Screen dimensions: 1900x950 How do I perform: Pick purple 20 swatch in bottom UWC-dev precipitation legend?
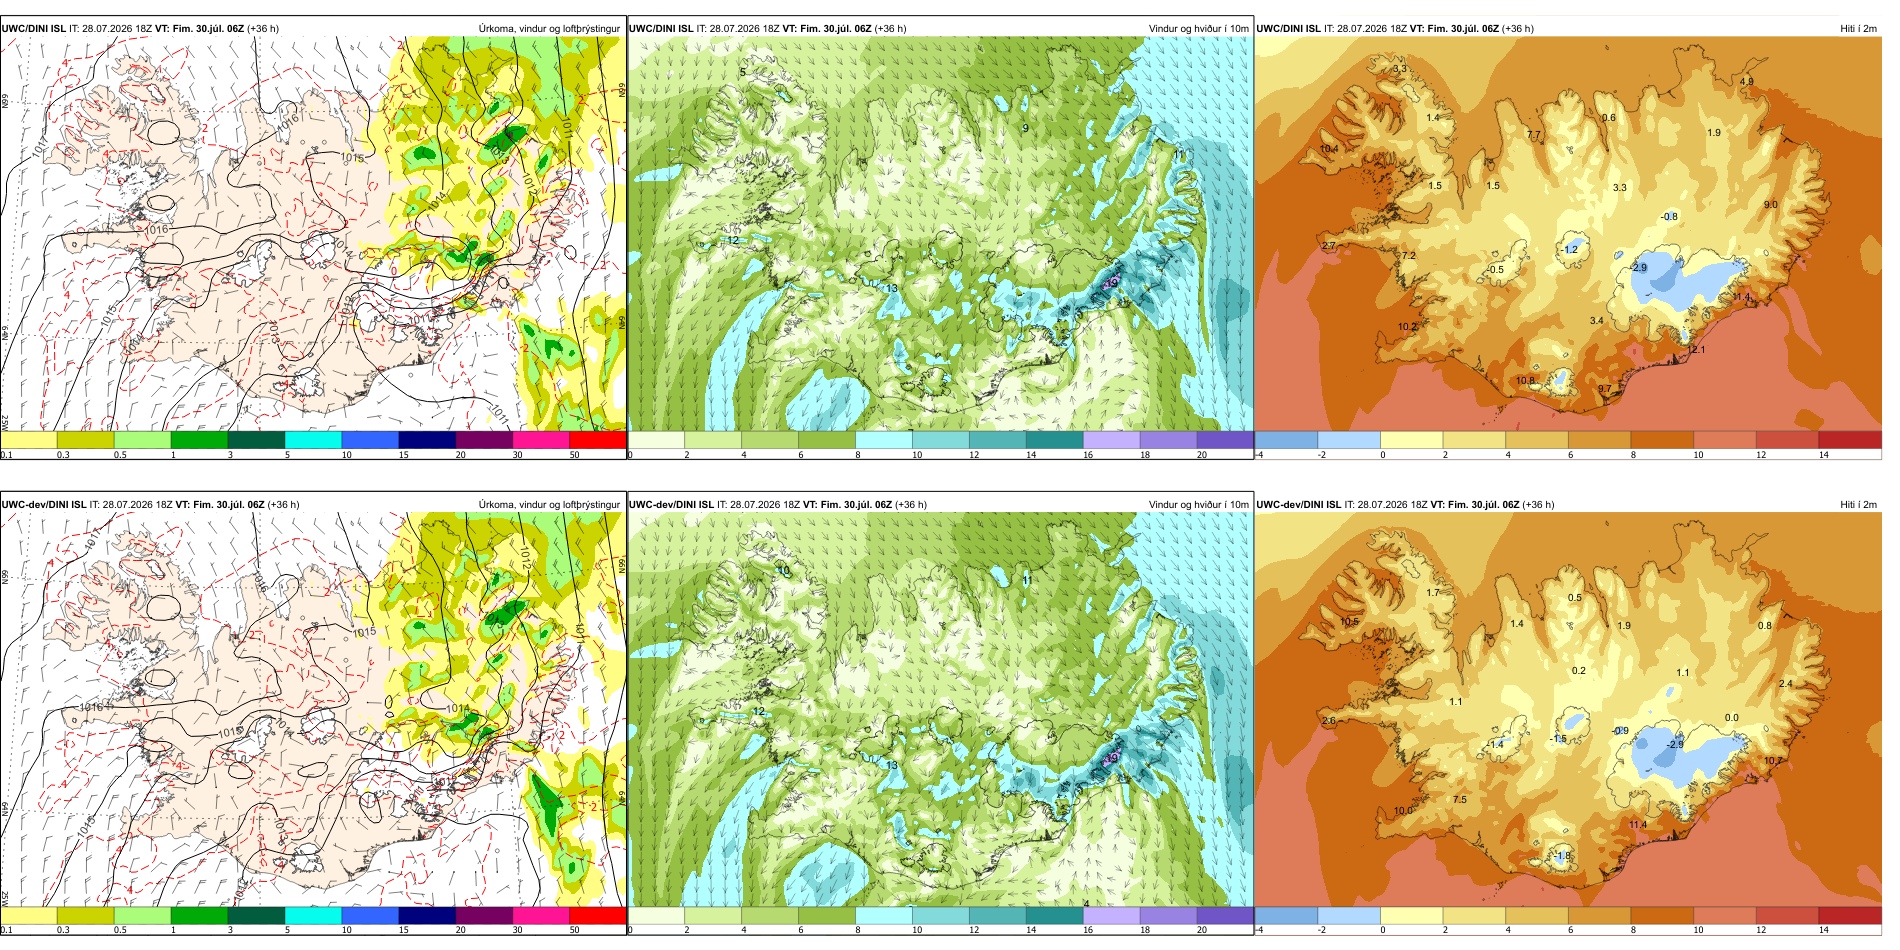click(484, 916)
